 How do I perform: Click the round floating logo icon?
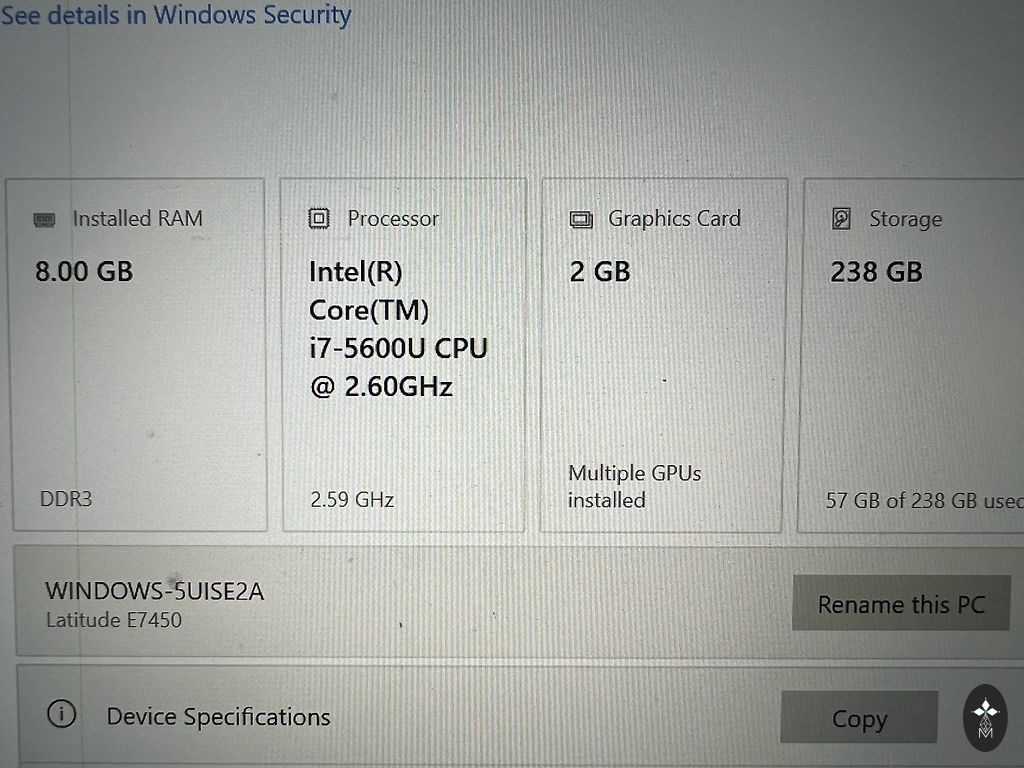click(x=986, y=717)
